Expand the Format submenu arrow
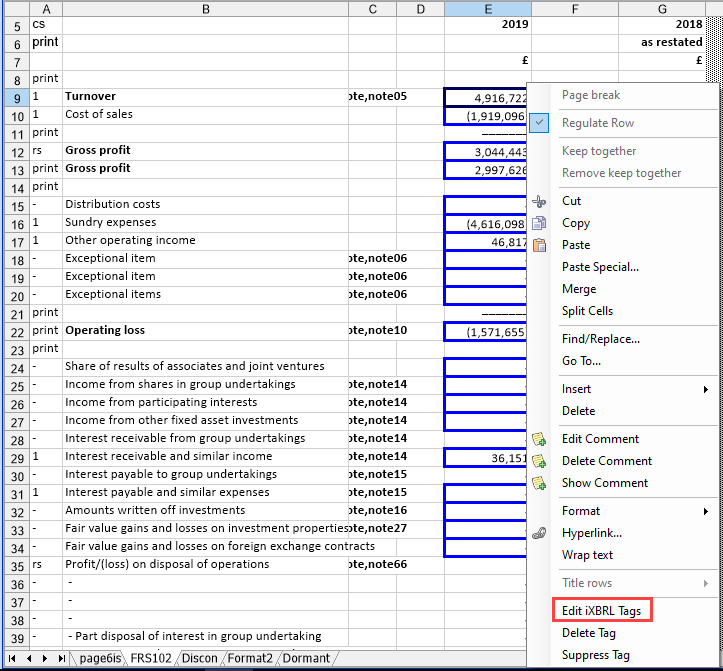 (x=705, y=511)
